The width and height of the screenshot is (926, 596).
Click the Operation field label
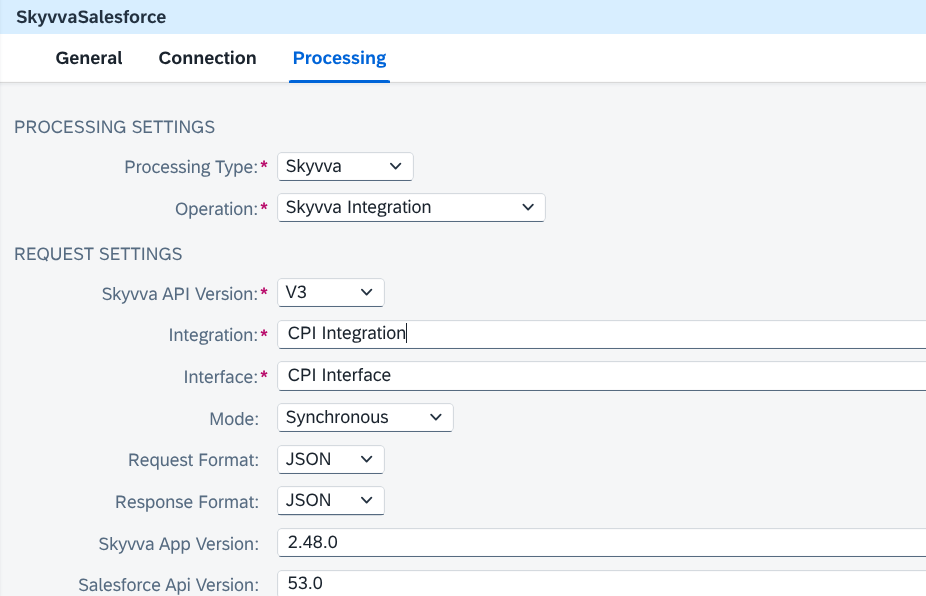216,209
